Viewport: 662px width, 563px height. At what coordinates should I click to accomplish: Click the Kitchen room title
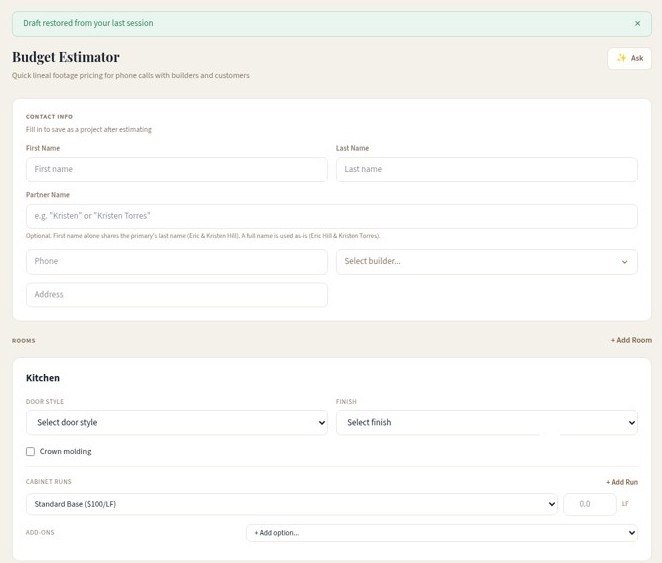pos(43,378)
